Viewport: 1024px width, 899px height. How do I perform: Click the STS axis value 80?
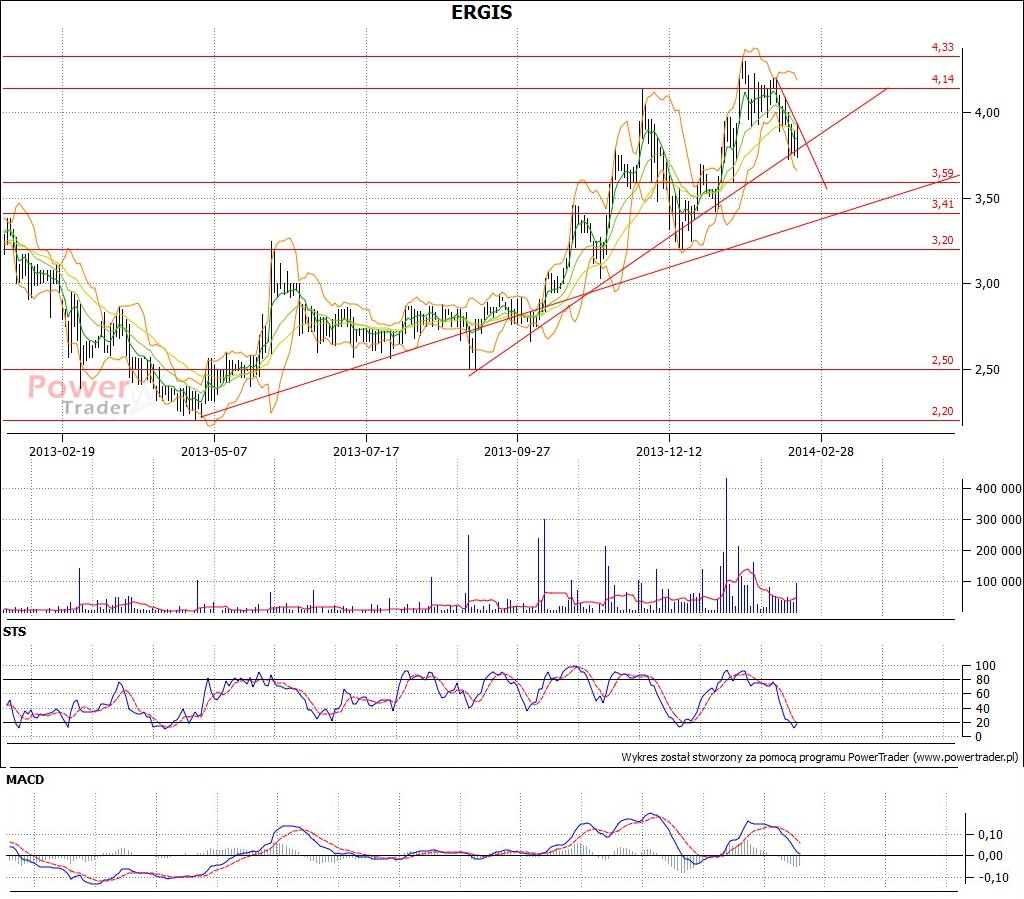tap(982, 680)
